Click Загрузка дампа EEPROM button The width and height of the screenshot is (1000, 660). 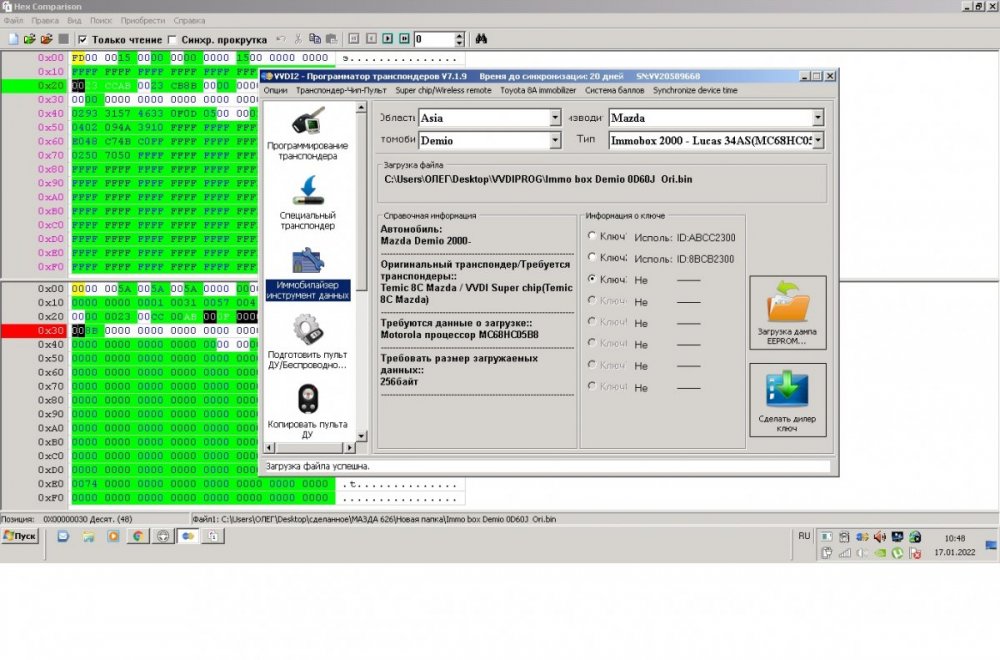[787, 312]
